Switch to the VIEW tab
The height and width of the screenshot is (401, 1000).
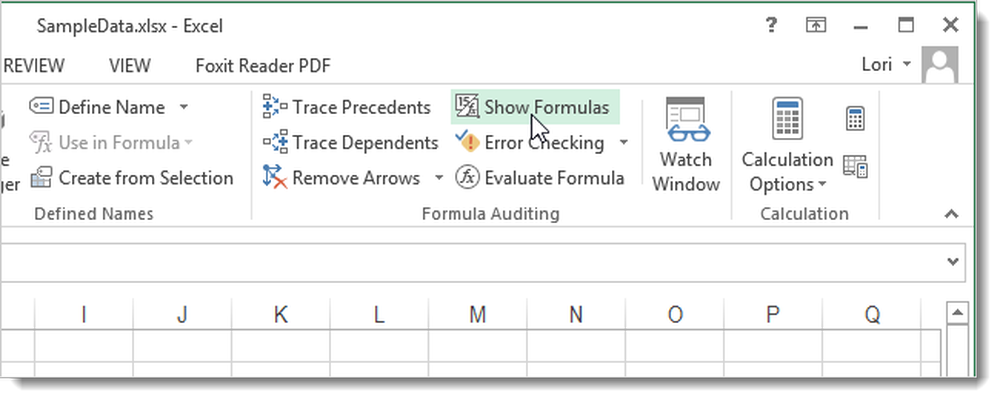(x=129, y=65)
